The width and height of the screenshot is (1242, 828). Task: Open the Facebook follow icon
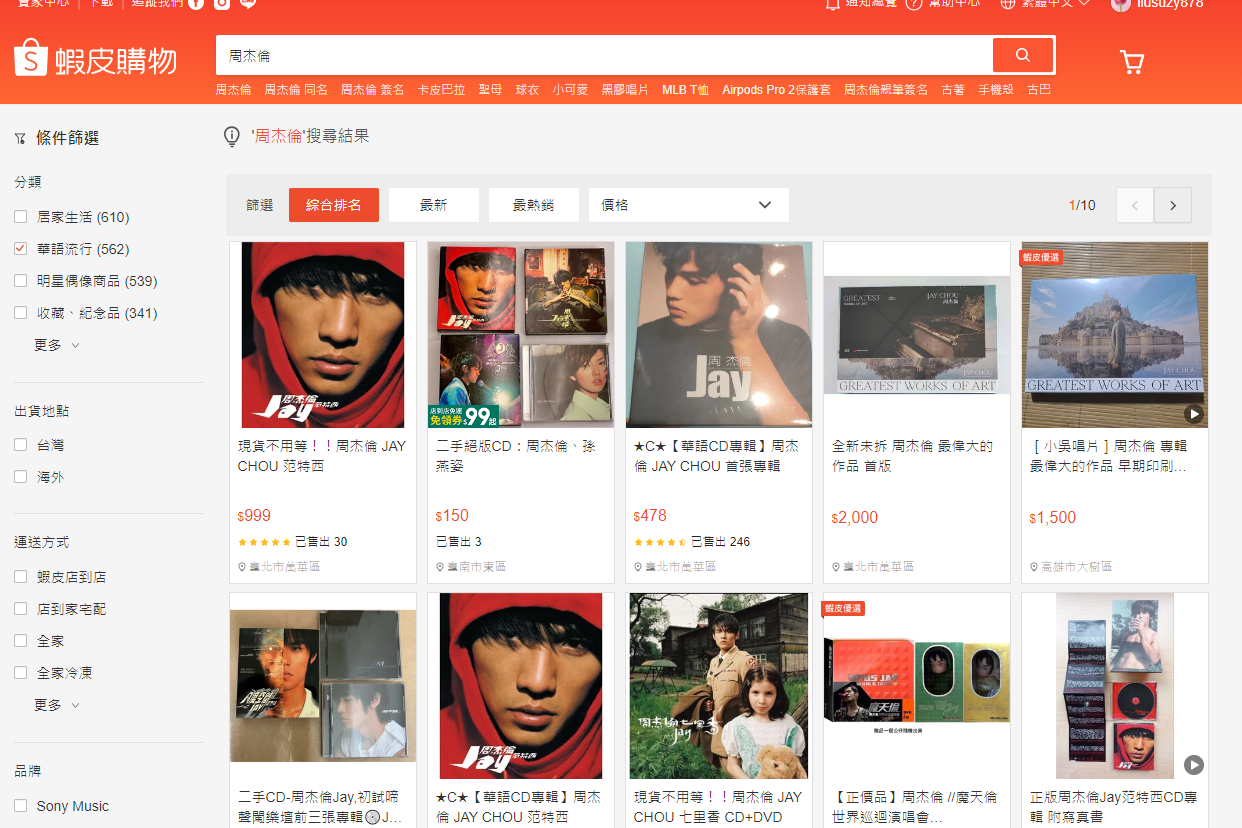[x=196, y=4]
